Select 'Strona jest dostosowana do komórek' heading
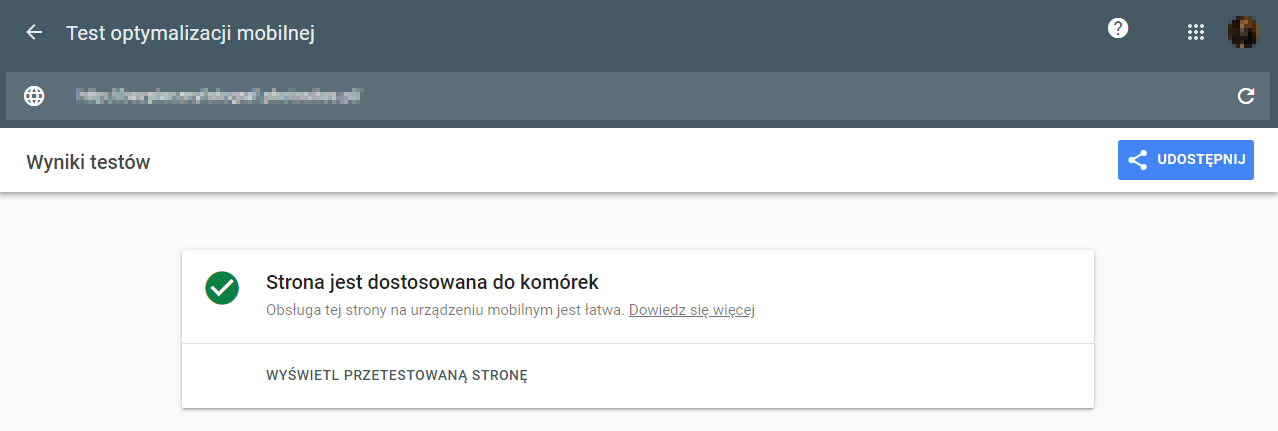 pyautogui.click(x=432, y=282)
